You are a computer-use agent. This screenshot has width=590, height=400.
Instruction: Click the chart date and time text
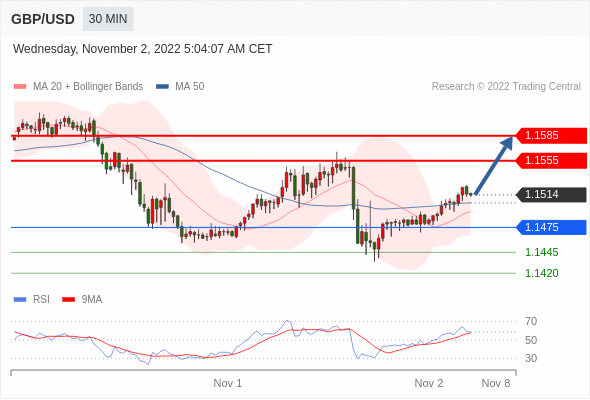pyautogui.click(x=142, y=49)
